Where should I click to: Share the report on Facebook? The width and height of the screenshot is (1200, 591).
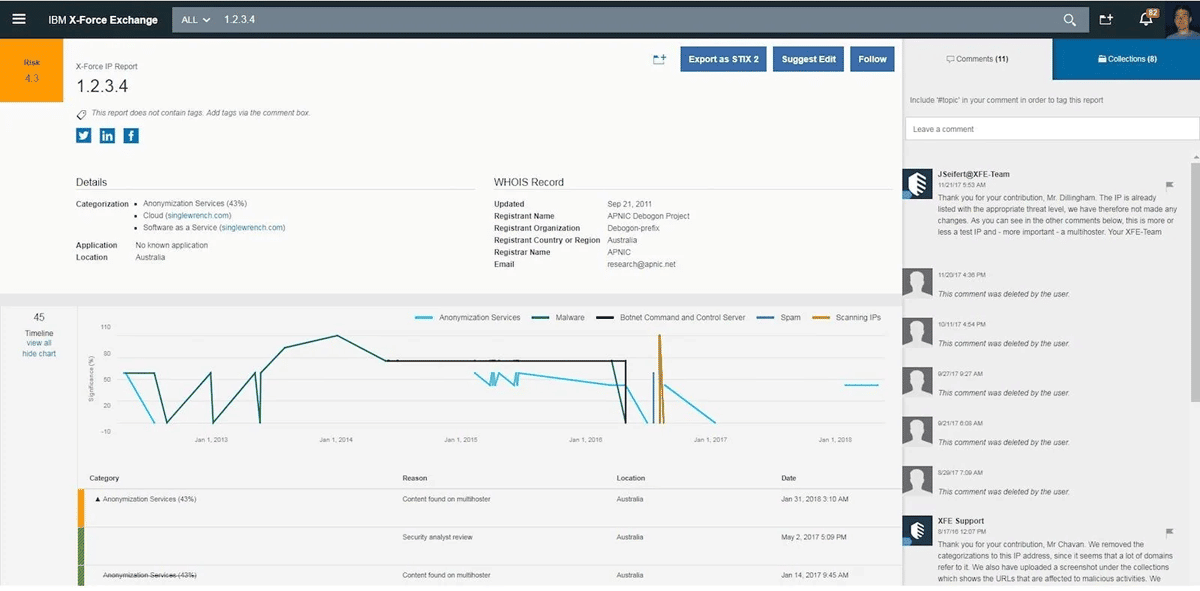131,136
